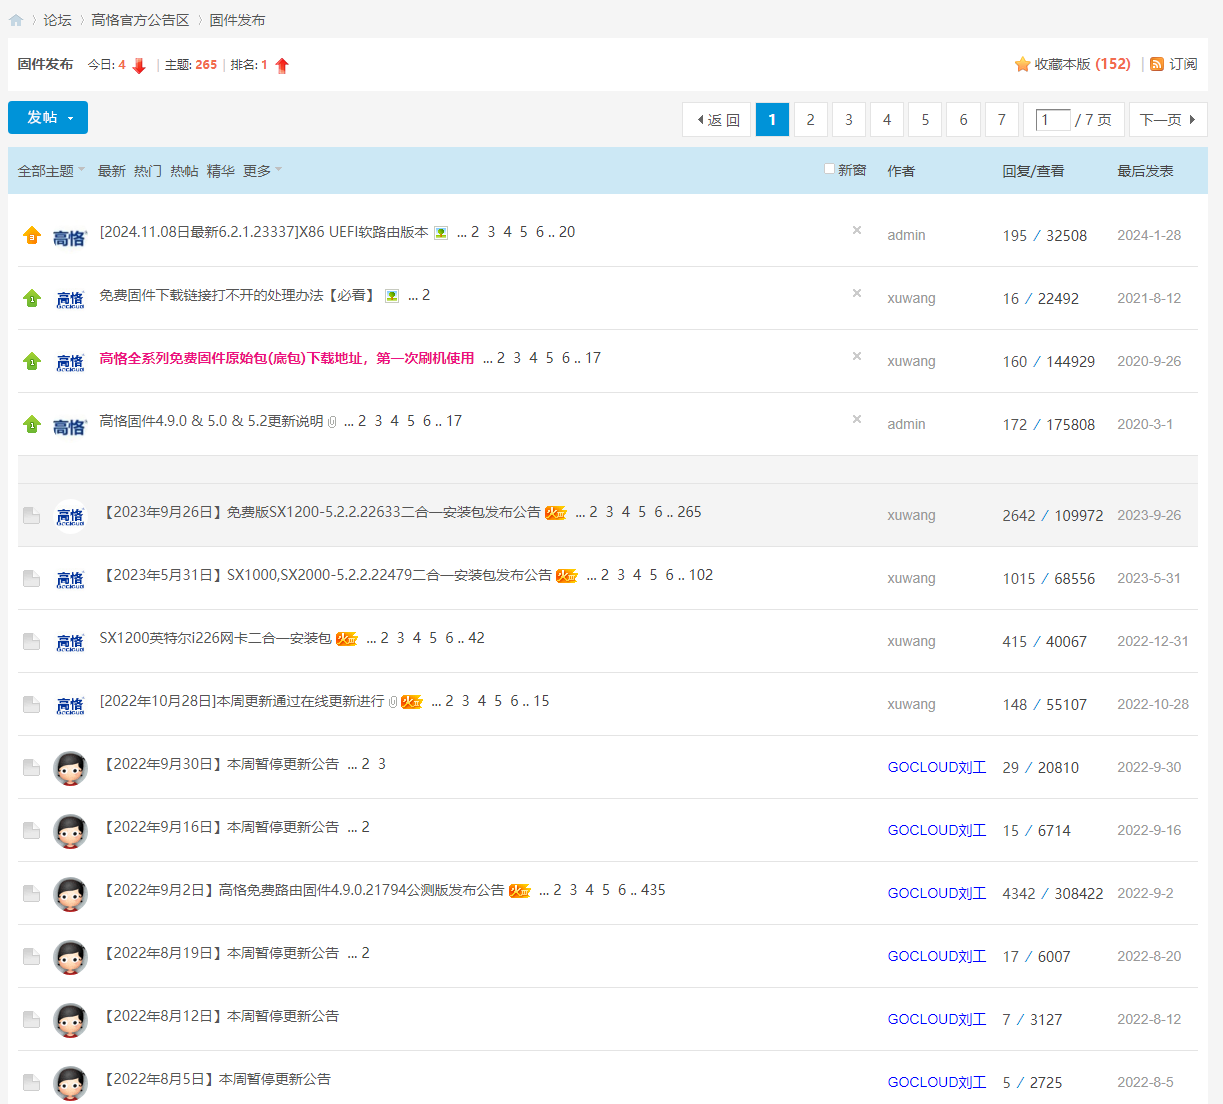The height and width of the screenshot is (1104, 1223).
Task: Hide the X86 UEFI pinned thread with X
Action: pyautogui.click(x=857, y=230)
